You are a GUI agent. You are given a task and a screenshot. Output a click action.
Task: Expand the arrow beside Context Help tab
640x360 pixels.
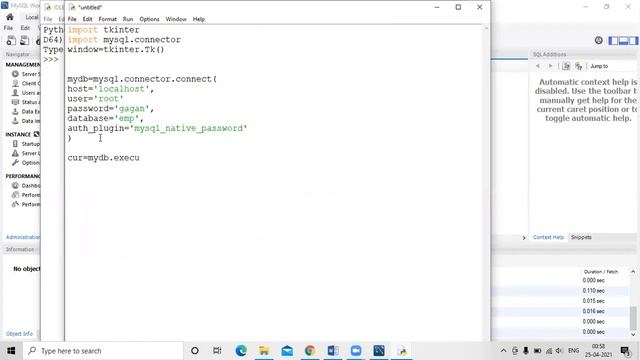tap(524, 238)
